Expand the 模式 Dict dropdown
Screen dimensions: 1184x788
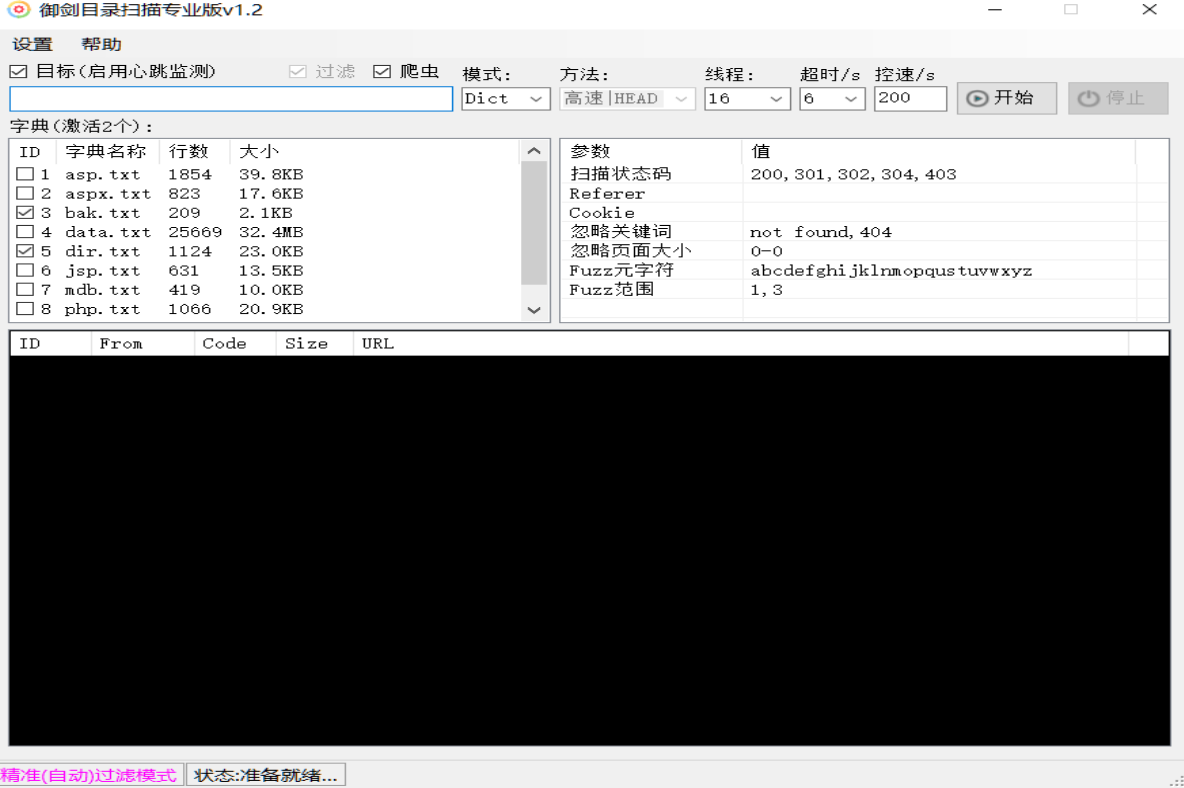click(506, 98)
